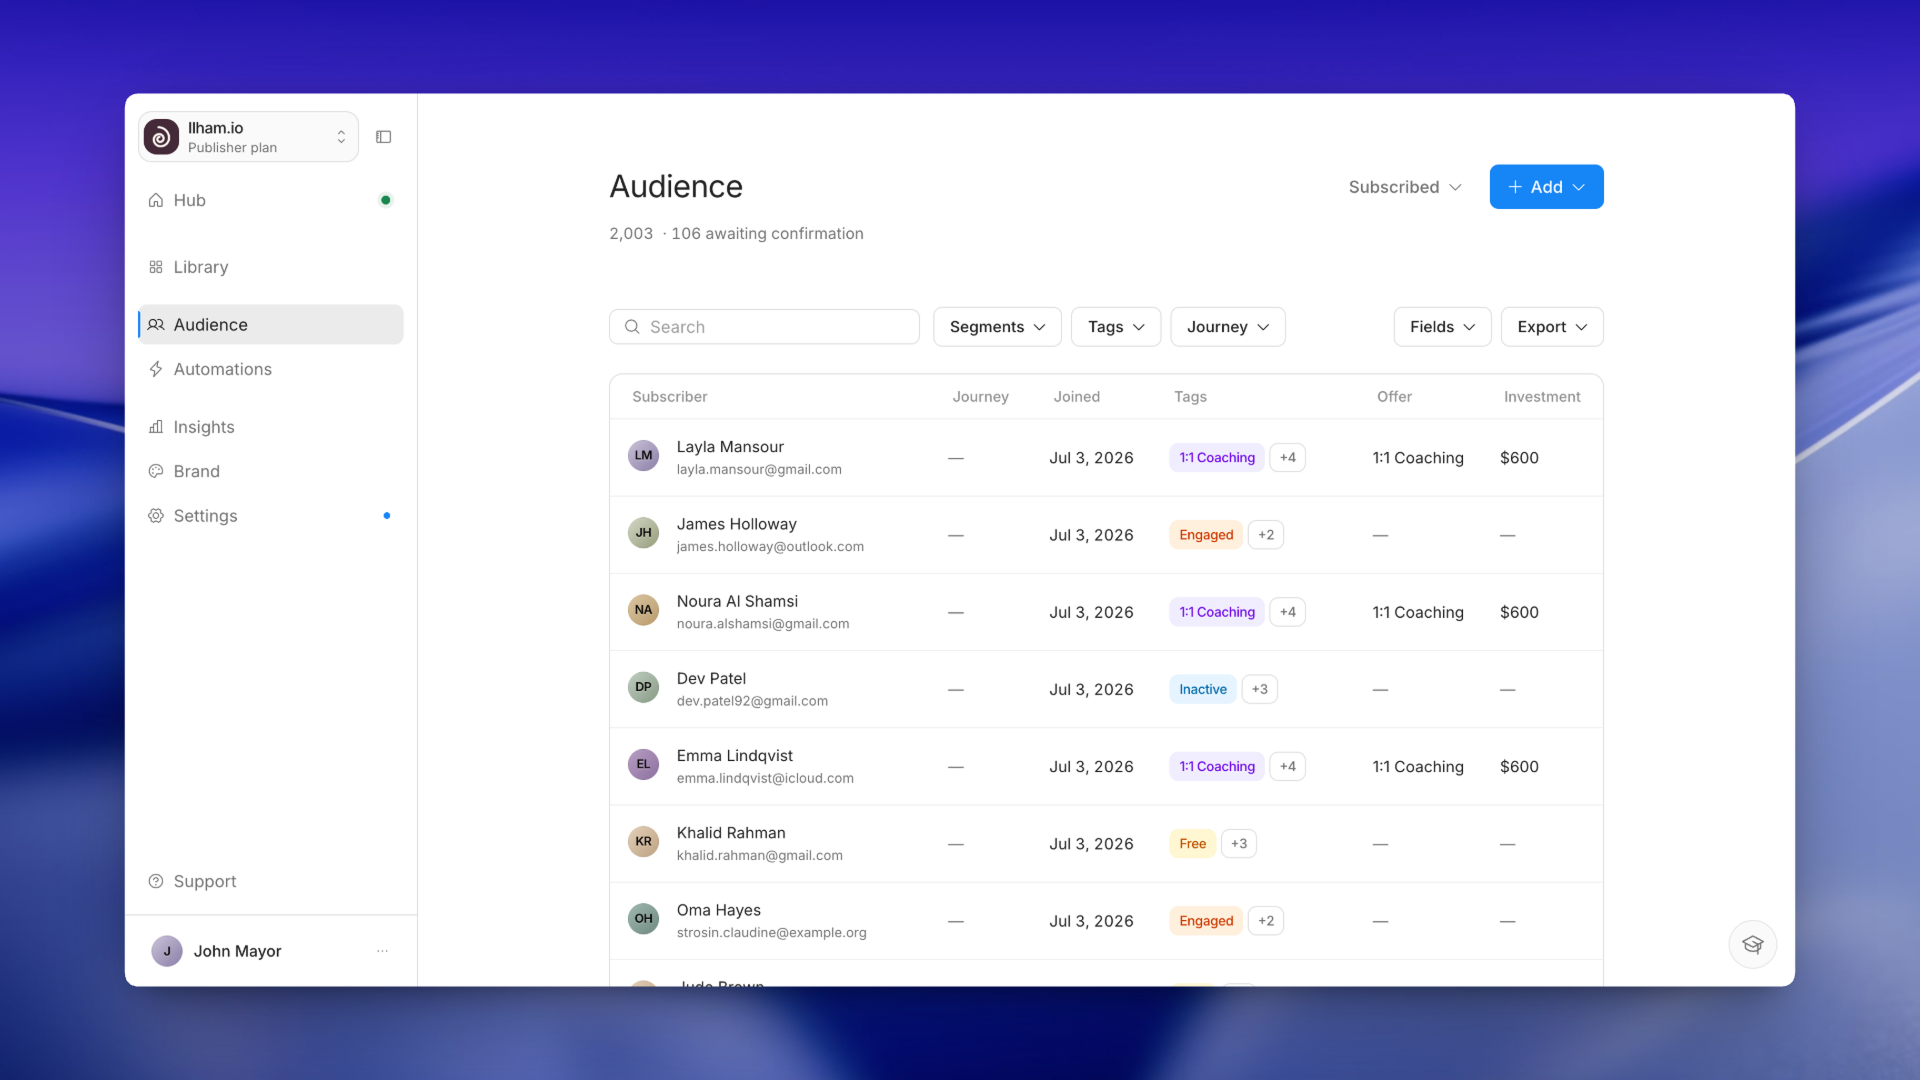Click the Offer column header
Screen dimensions: 1920x1080
[x=1394, y=397]
